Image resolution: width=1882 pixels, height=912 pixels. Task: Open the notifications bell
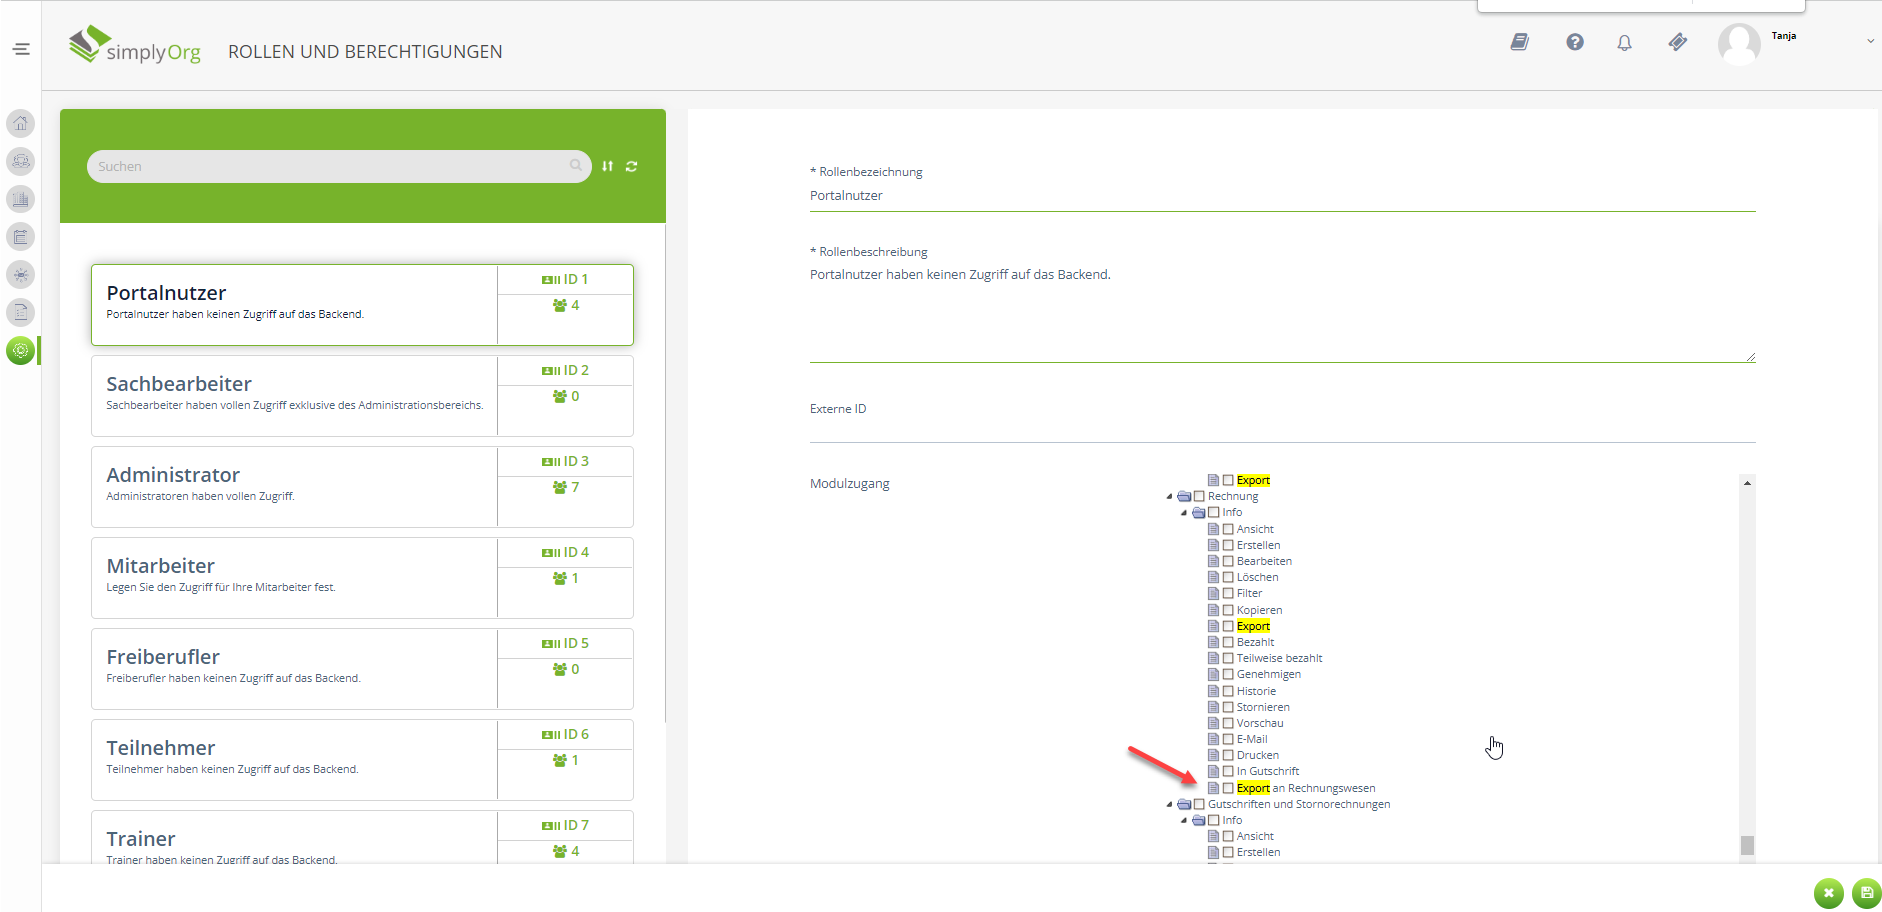[x=1624, y=42]
